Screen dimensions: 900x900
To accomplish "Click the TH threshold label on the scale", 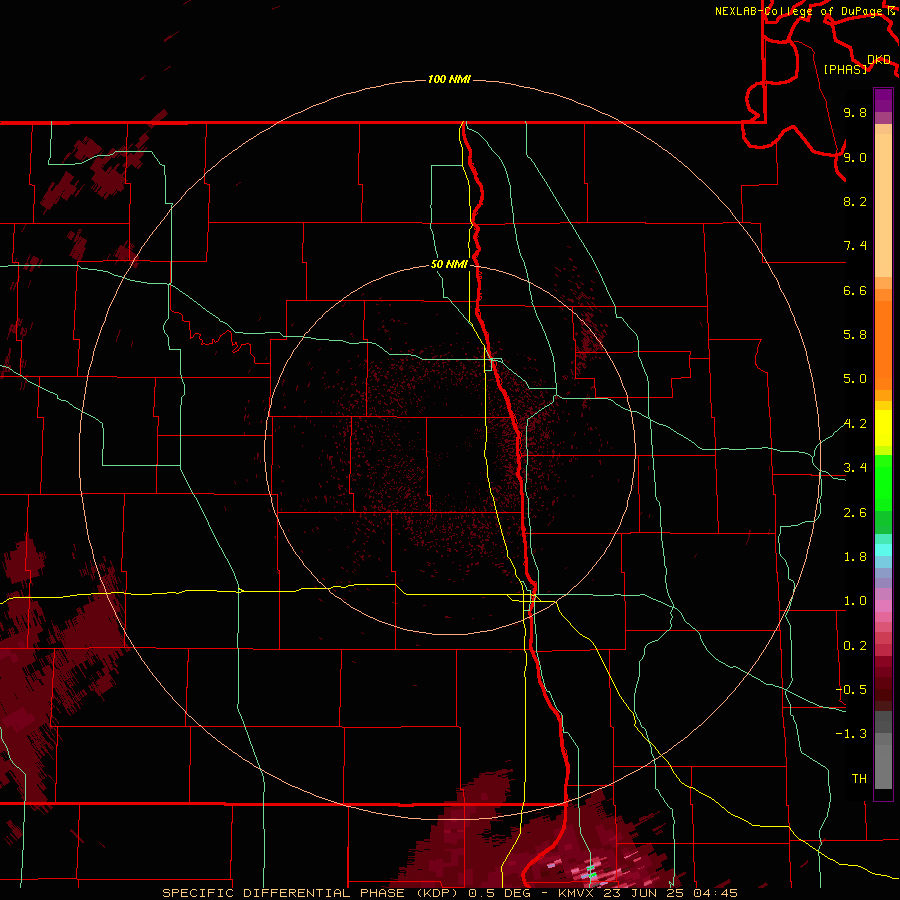I will [859, 779].
